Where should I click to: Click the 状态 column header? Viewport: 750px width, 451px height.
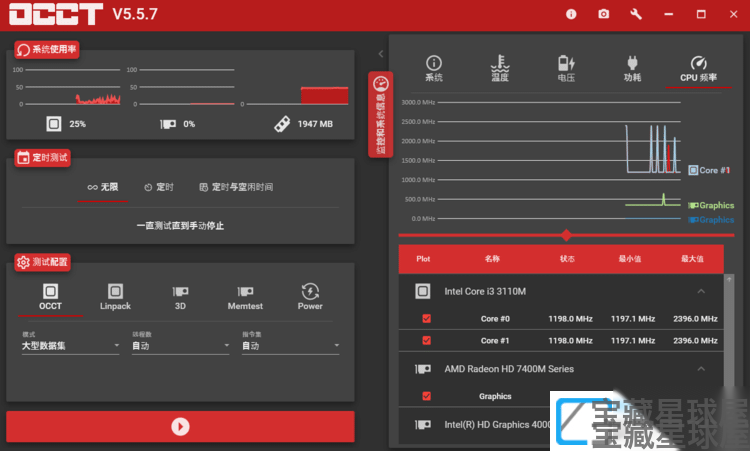point(567,259)
